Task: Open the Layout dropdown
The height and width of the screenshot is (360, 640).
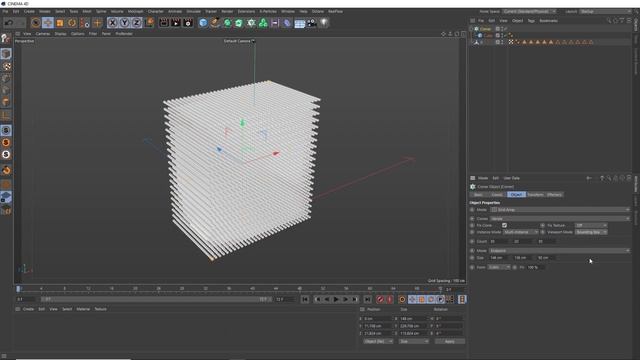Action: (606, 11)
